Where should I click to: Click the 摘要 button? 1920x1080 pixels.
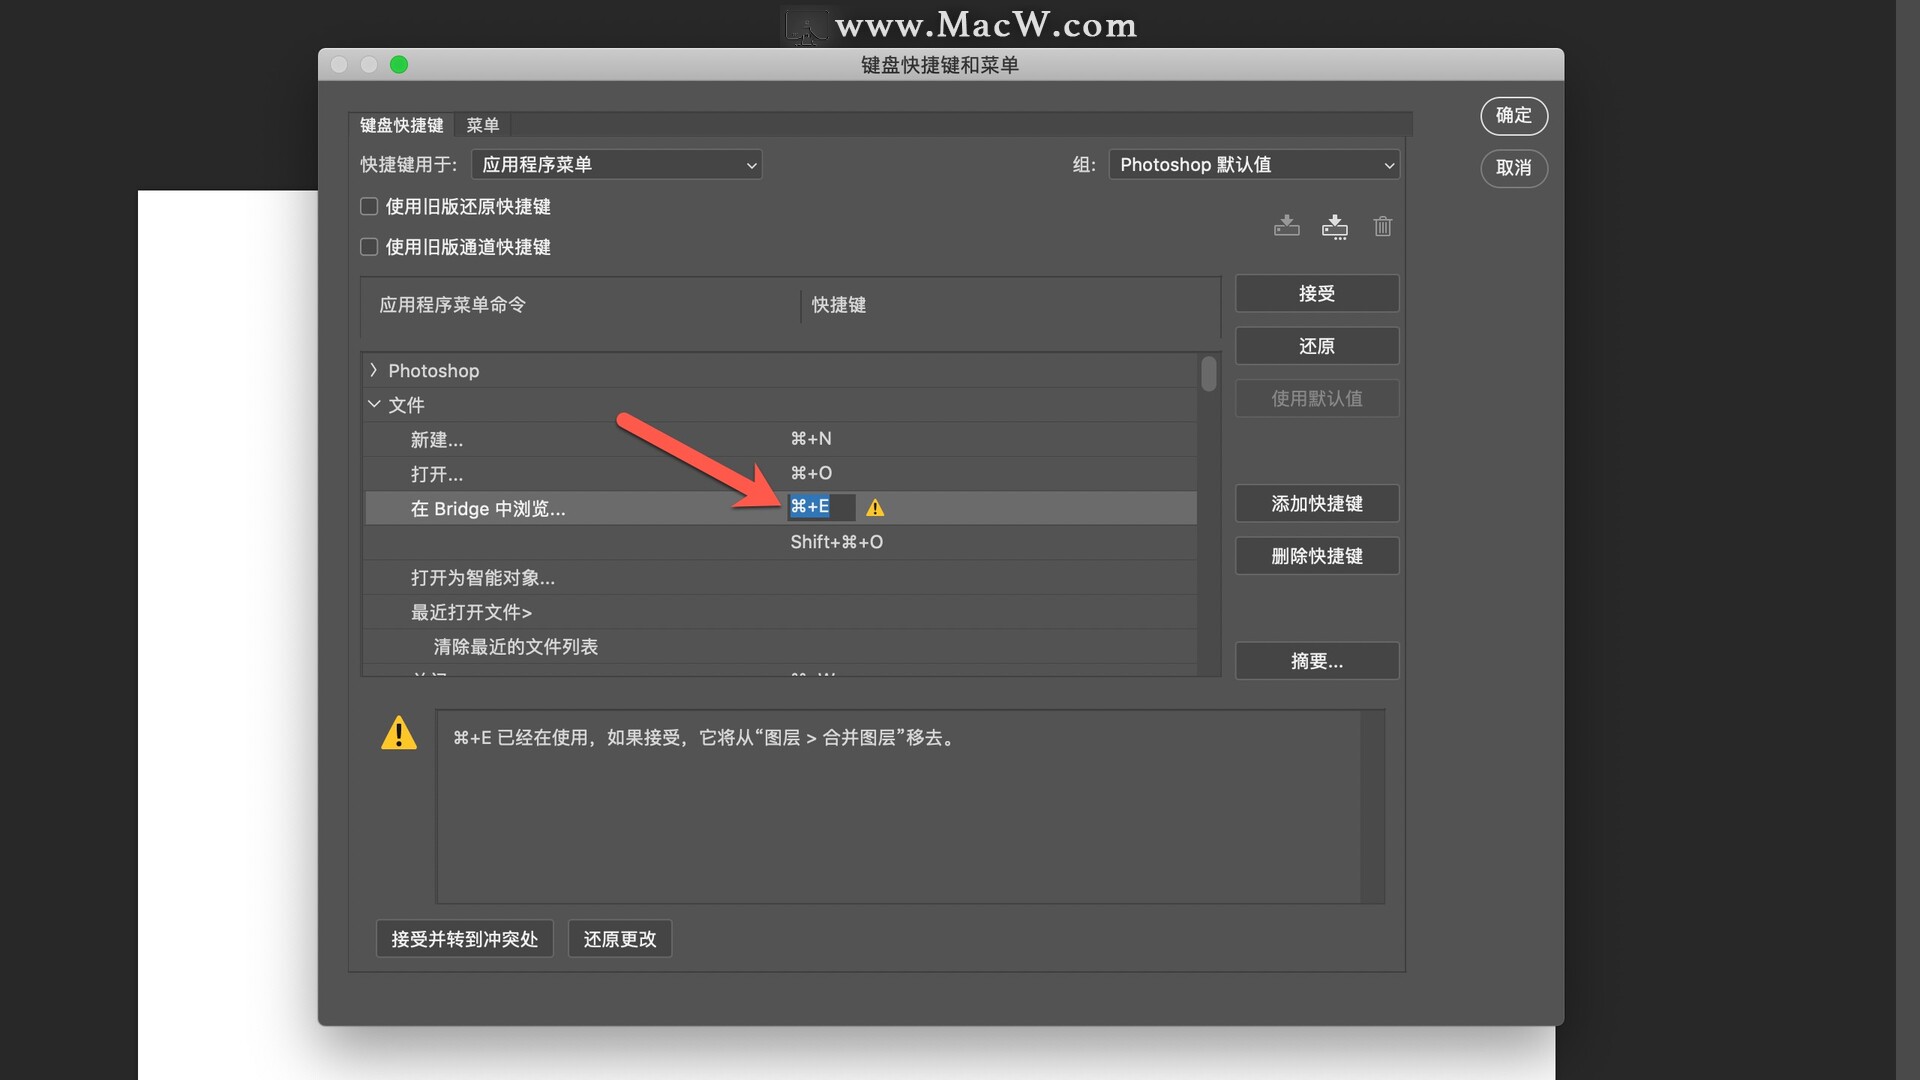tap(1317, 659)
